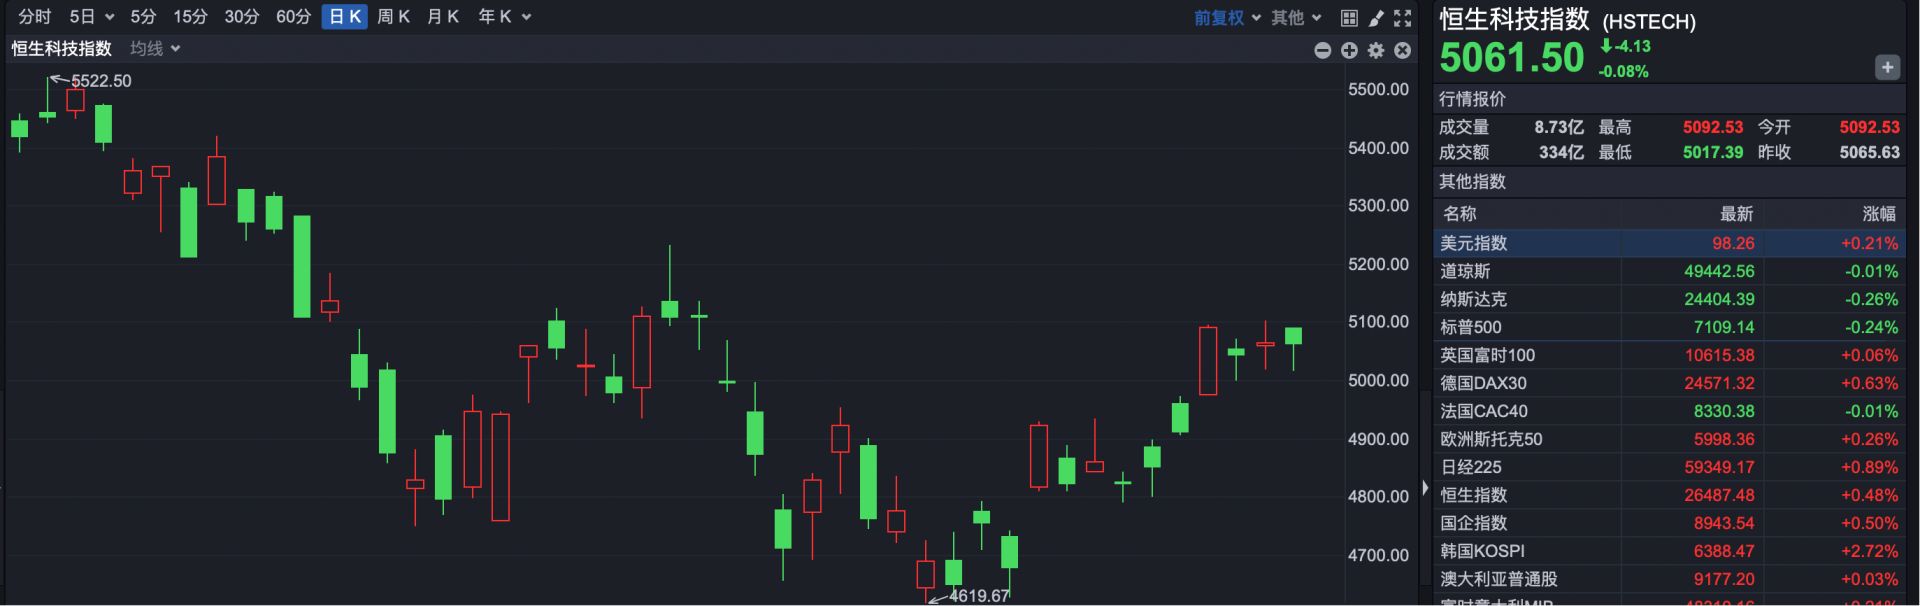Switch to 分时 intraday tab

click(x=35, y=17)
